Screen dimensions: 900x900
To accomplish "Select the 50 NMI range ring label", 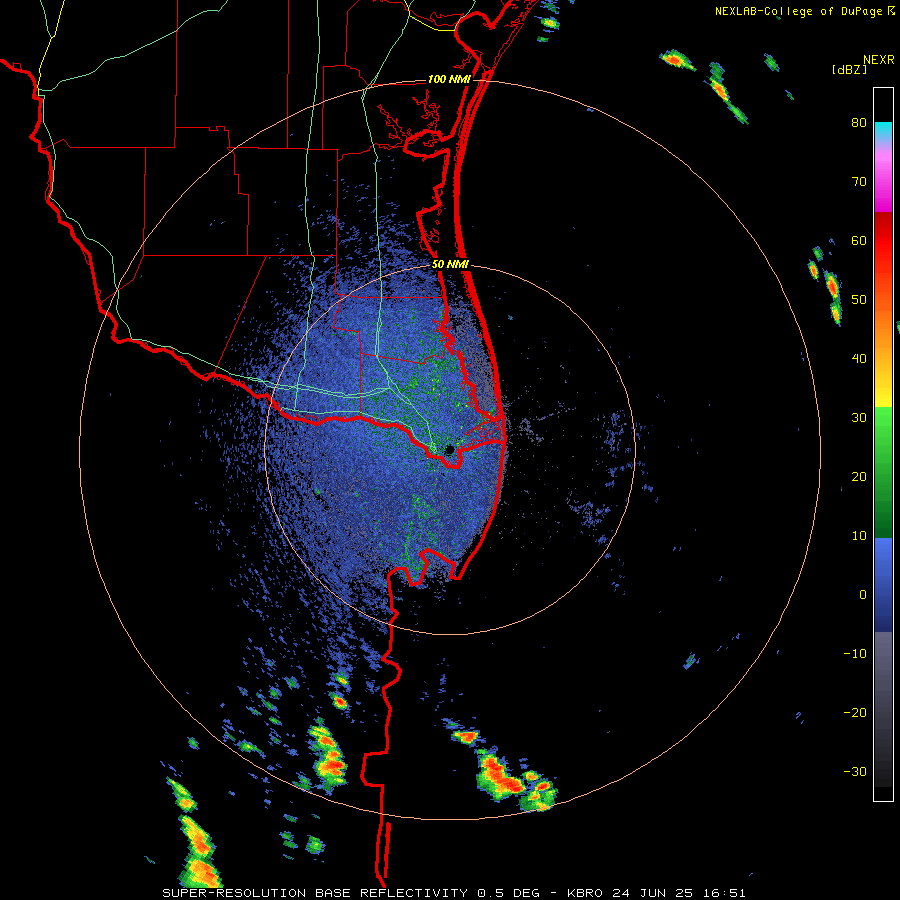I will (450, 265).
